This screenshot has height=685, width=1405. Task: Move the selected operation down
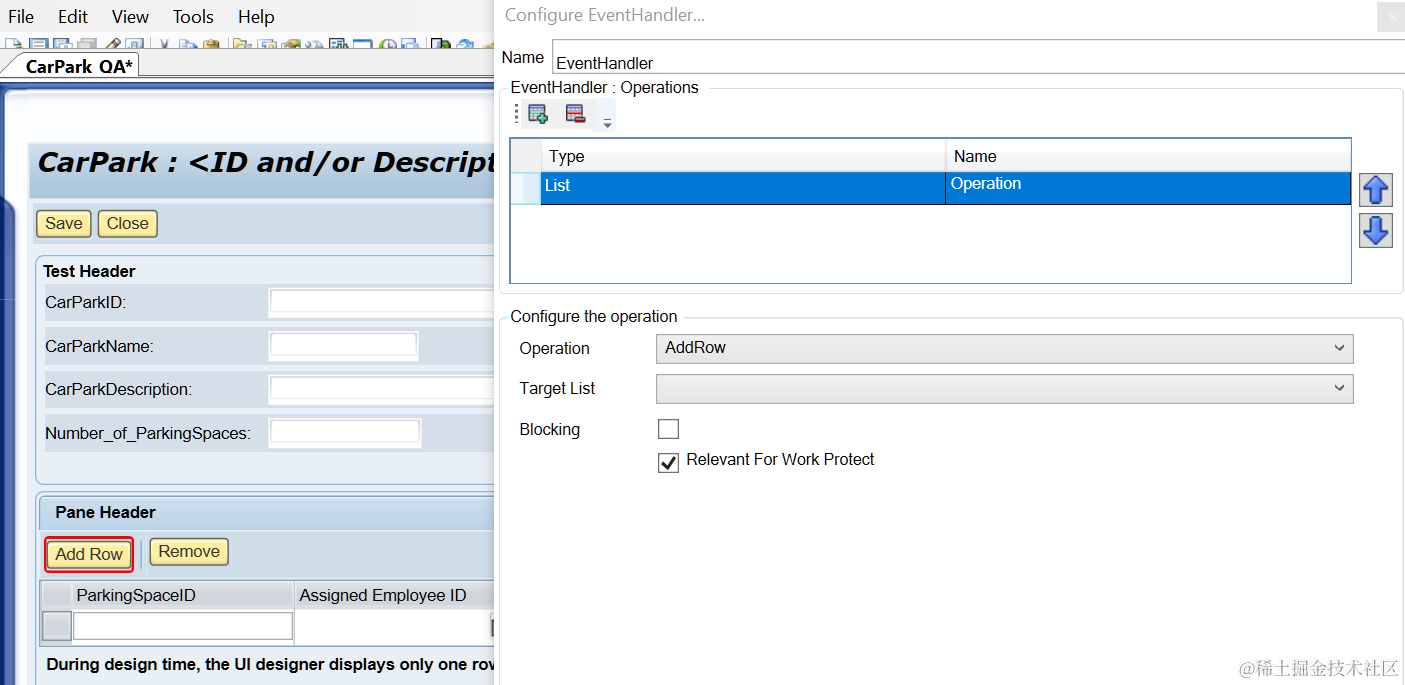(1376, 231)
